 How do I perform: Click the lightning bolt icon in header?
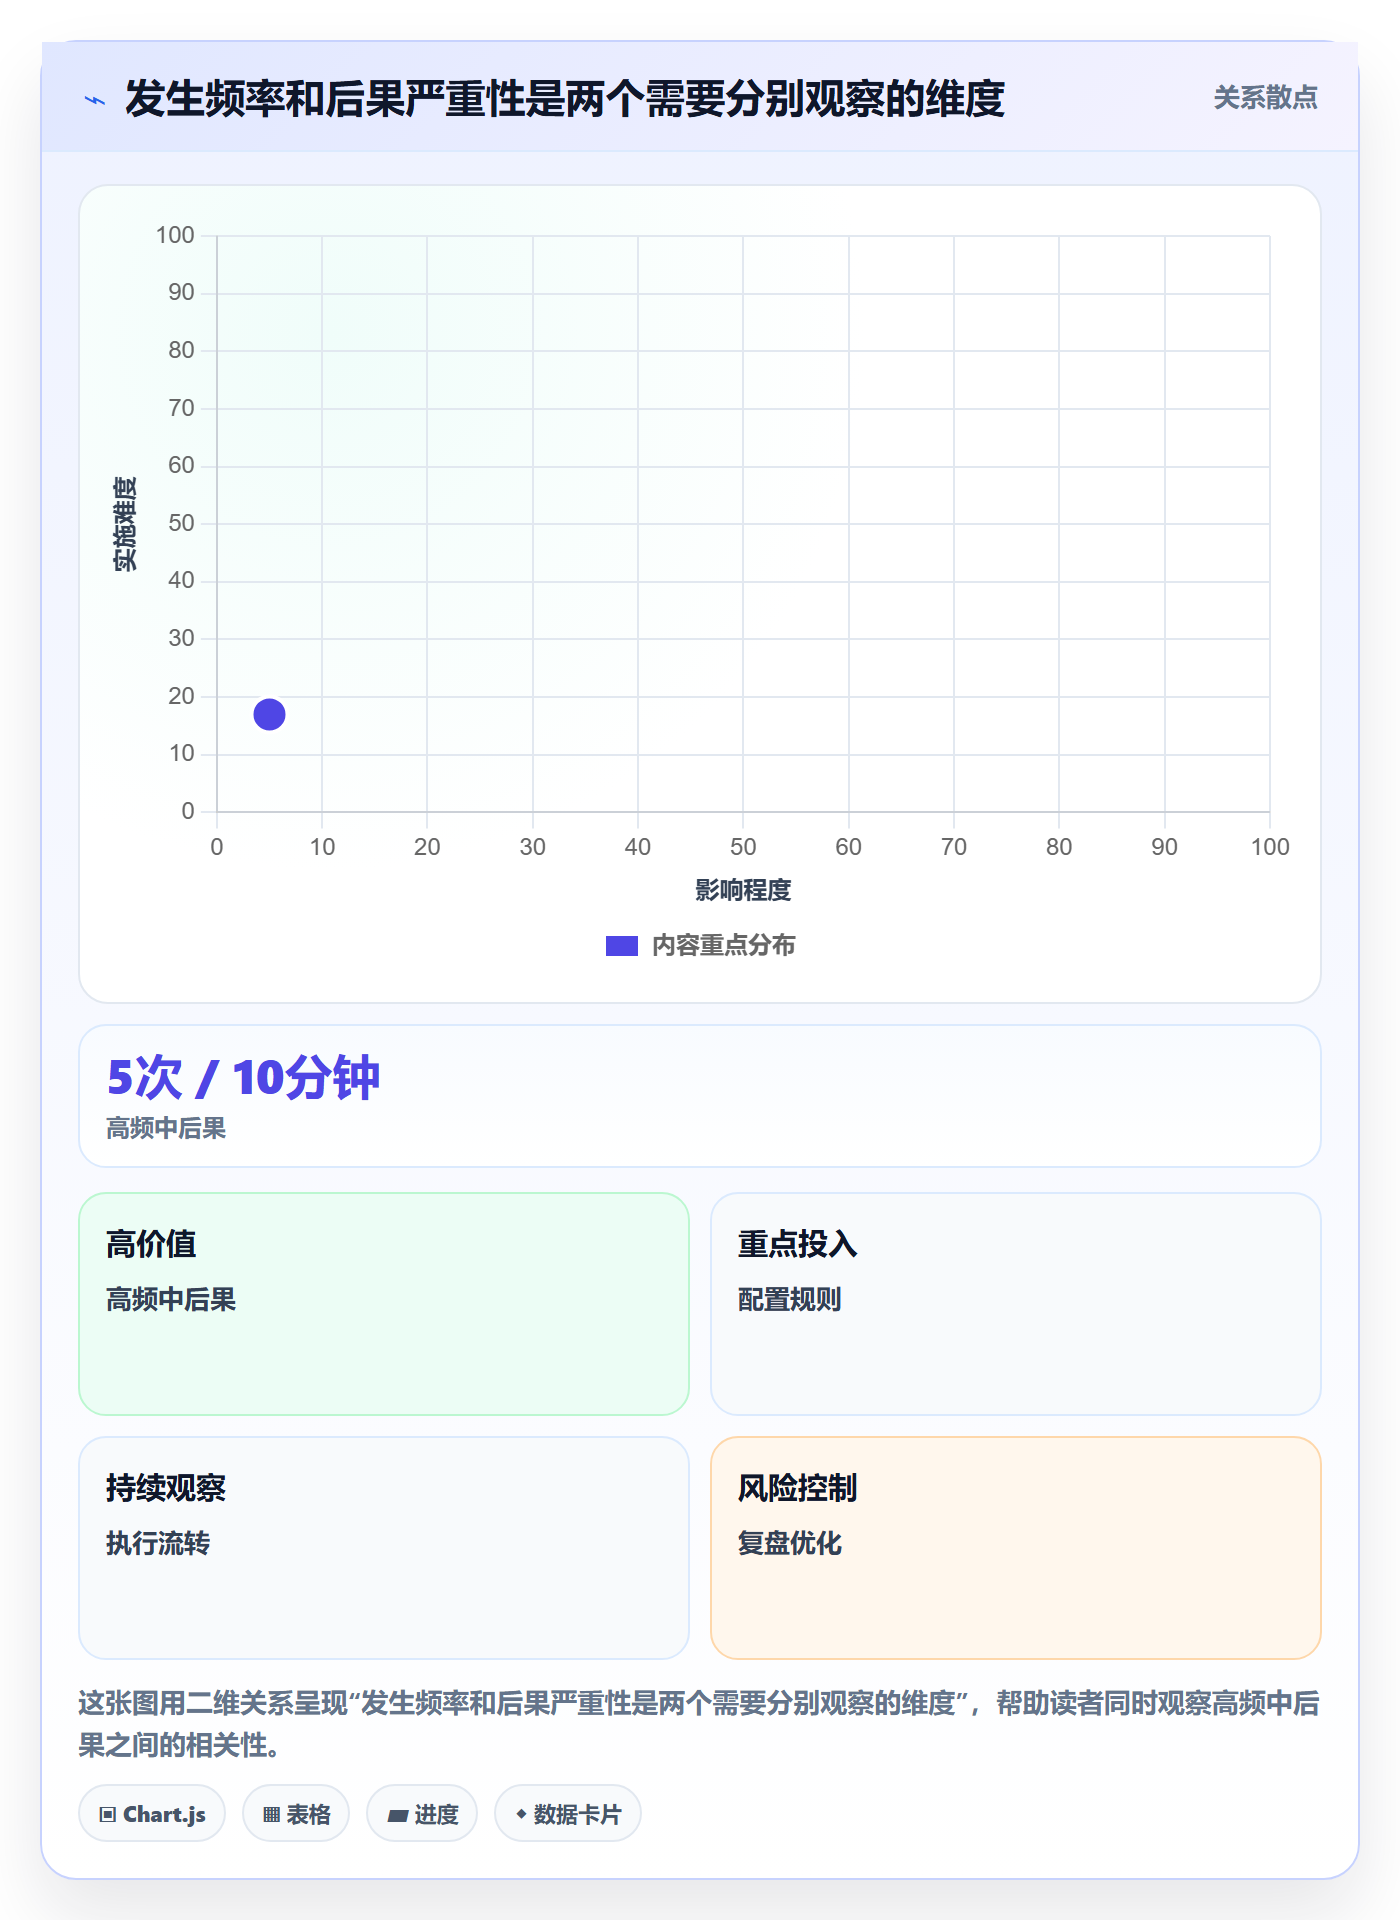tap(95, 100)
